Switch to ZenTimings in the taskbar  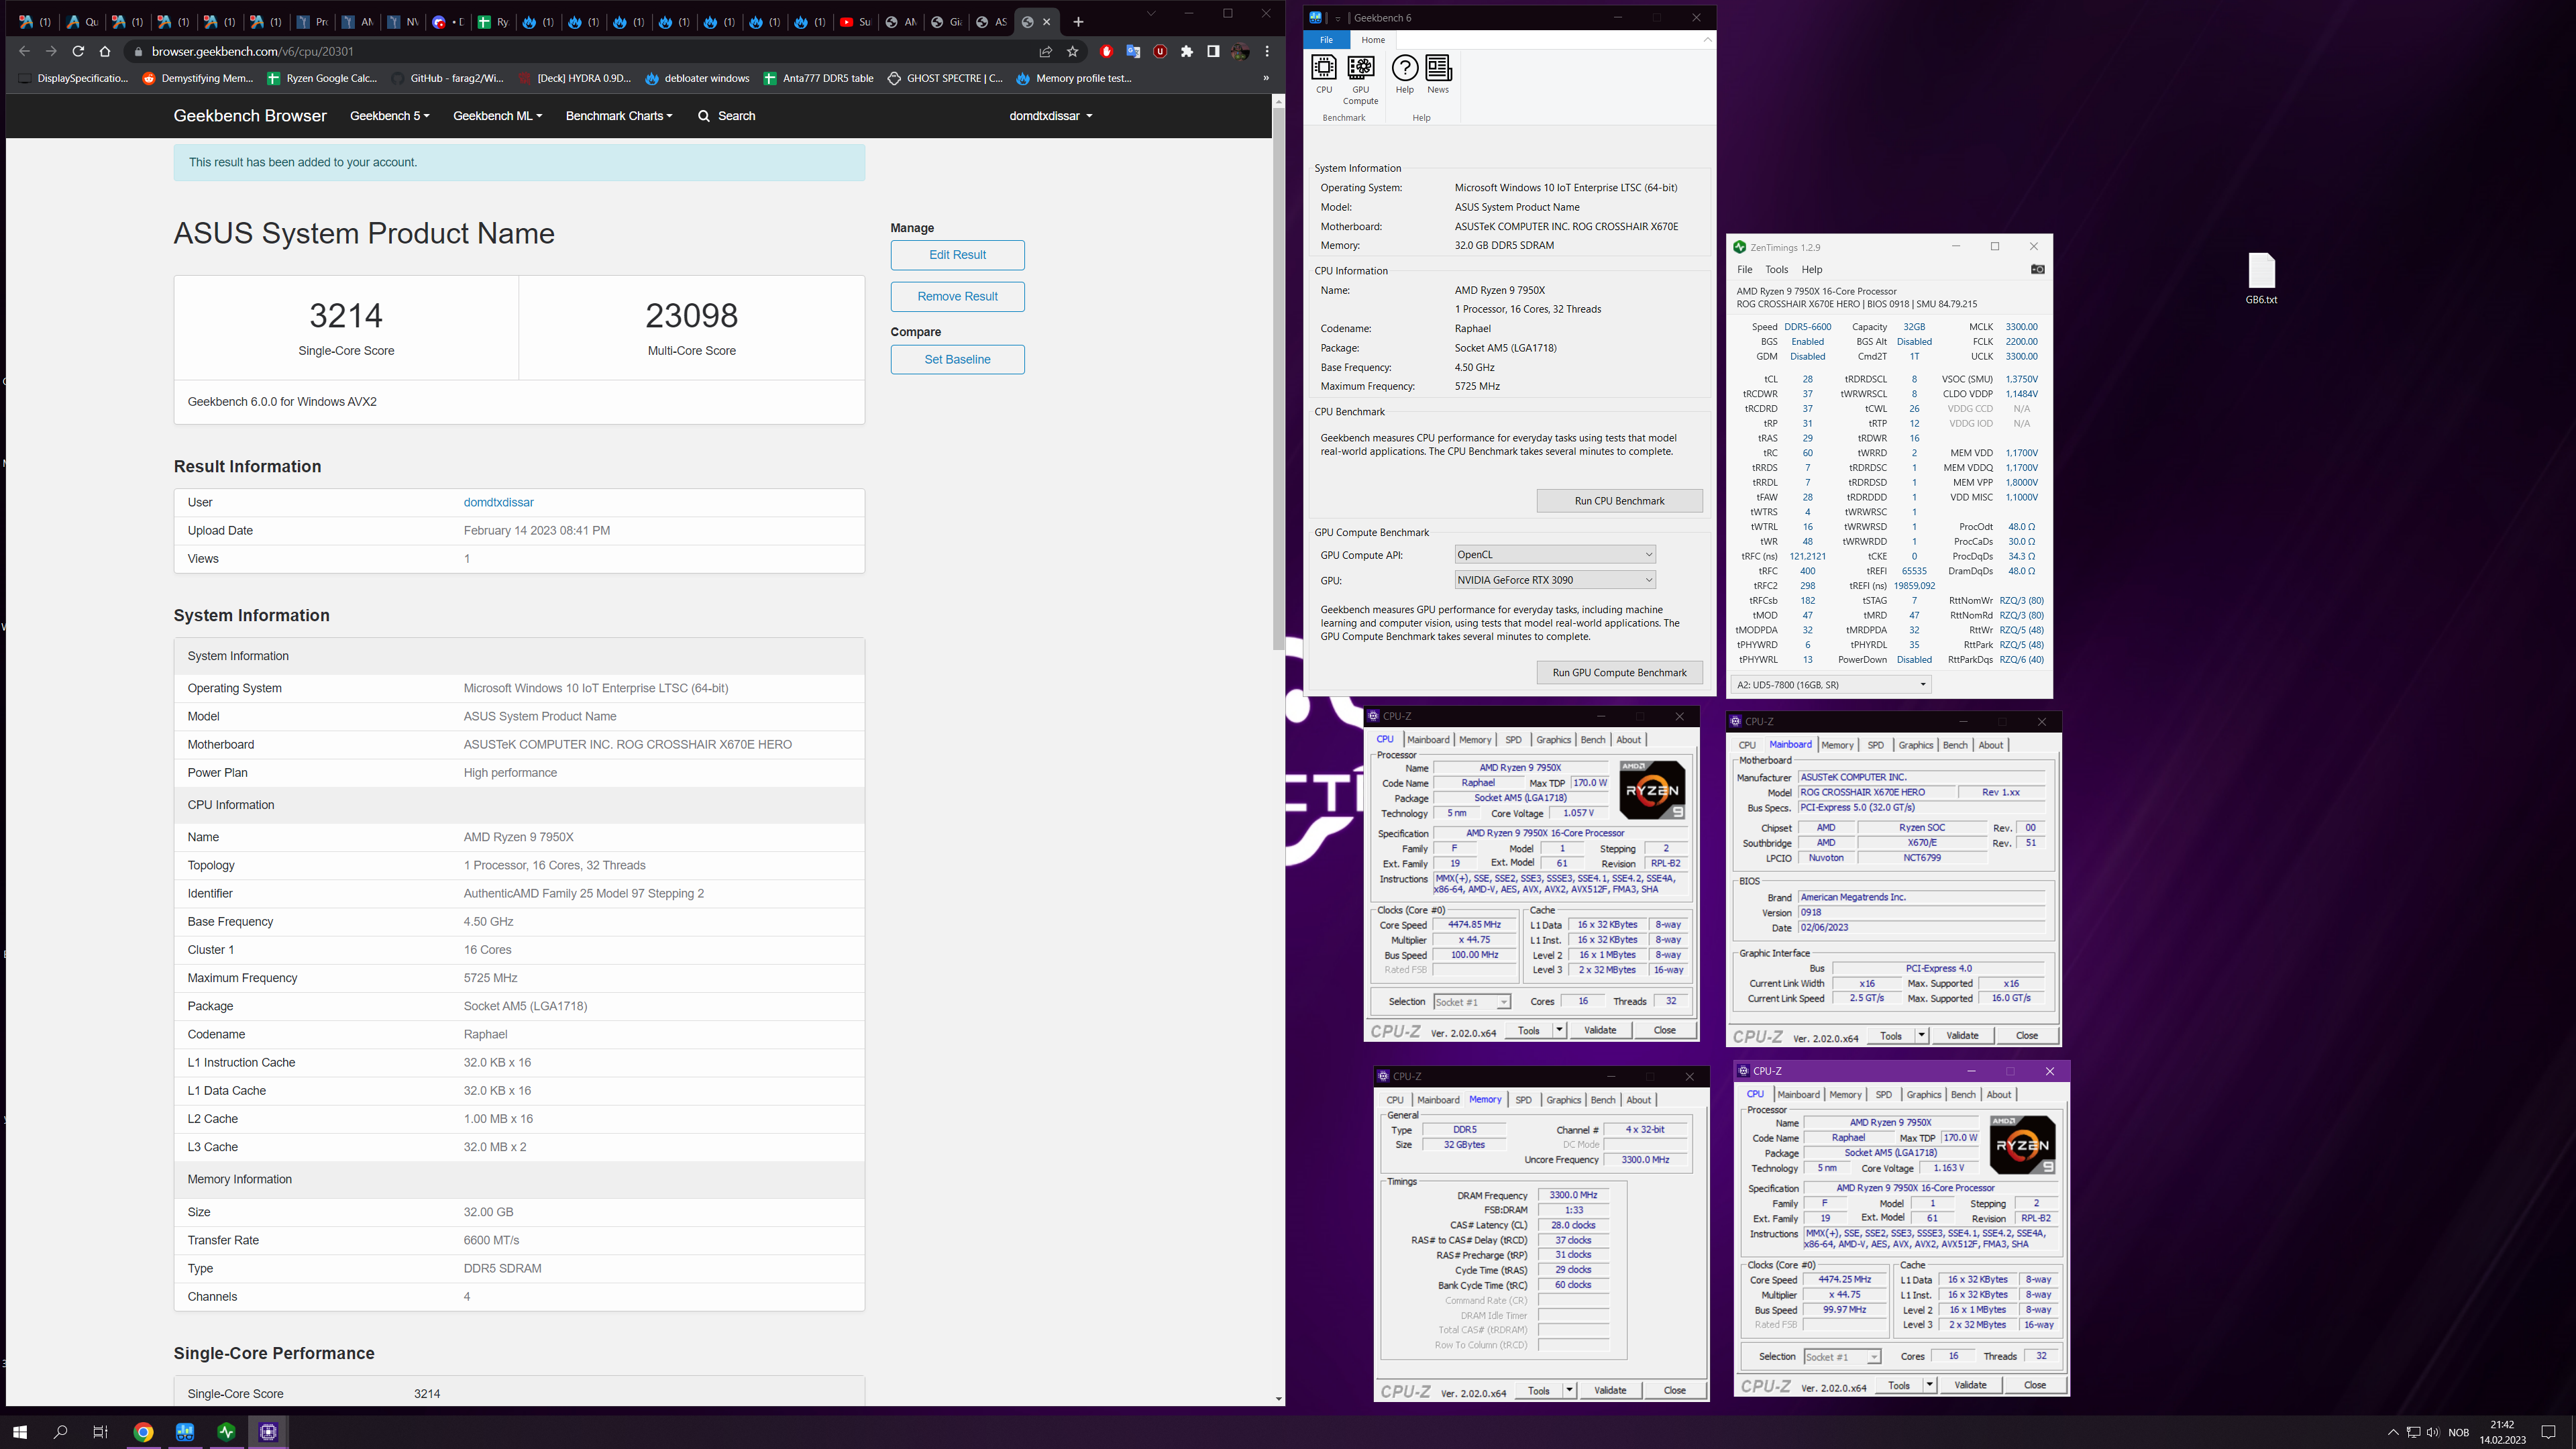226,1432
